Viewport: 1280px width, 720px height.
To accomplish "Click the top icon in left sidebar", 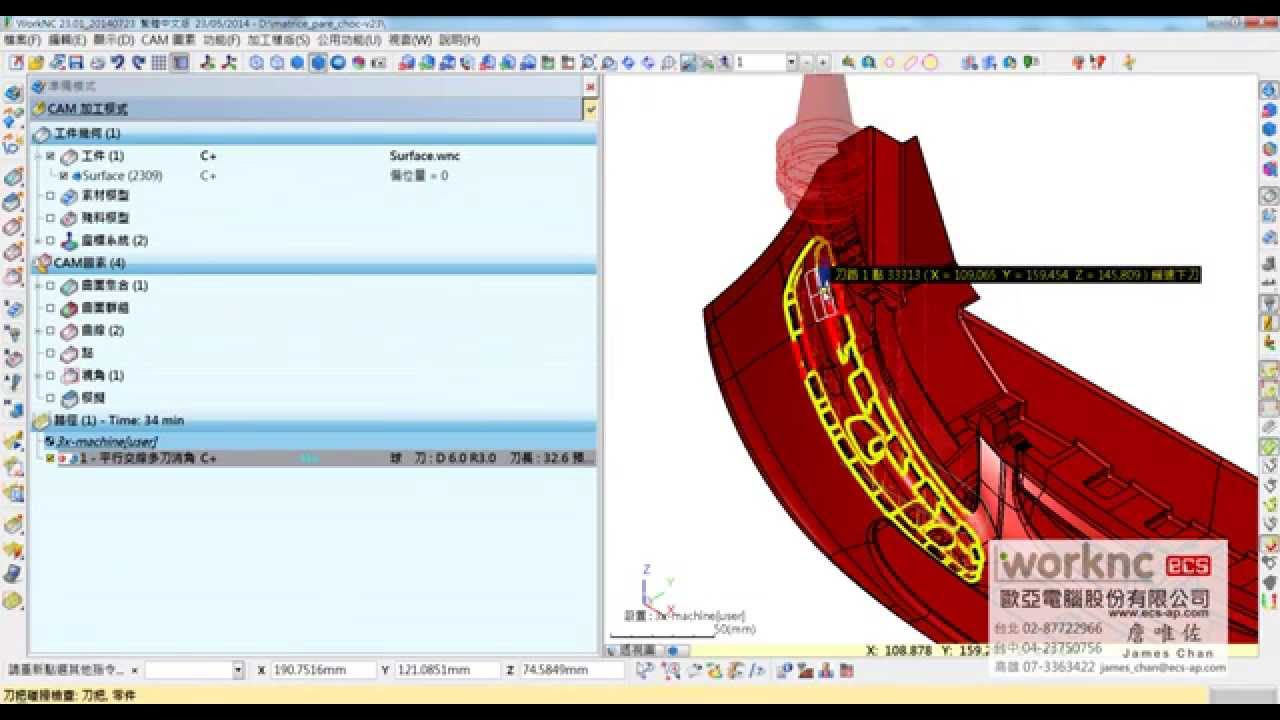I will coord(13,93).
